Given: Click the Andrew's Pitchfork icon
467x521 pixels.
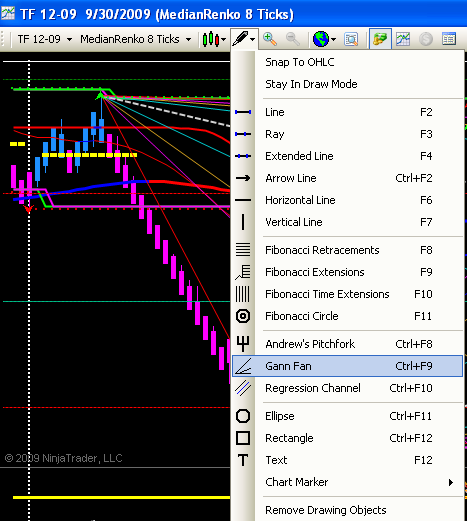Looking at the screenshot, I should [243, 344].
